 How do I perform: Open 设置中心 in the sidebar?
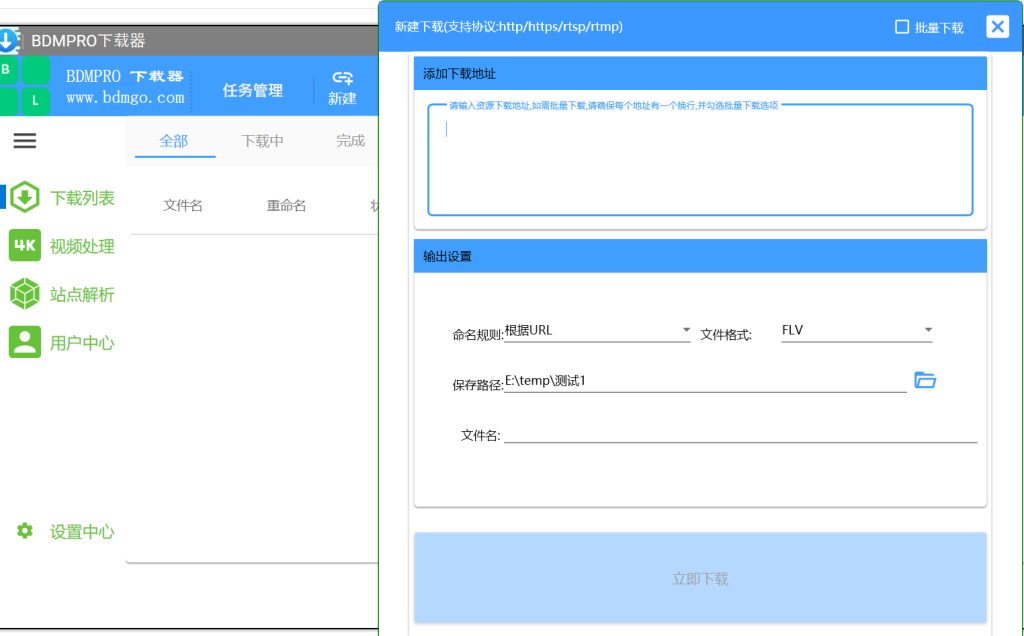82,532
